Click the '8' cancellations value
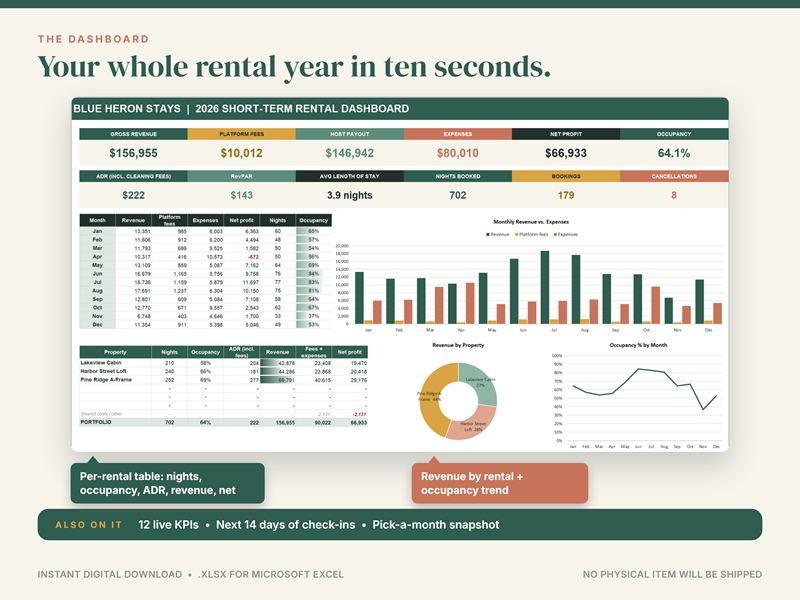This screenshot has height=600, width=800. 674,195
